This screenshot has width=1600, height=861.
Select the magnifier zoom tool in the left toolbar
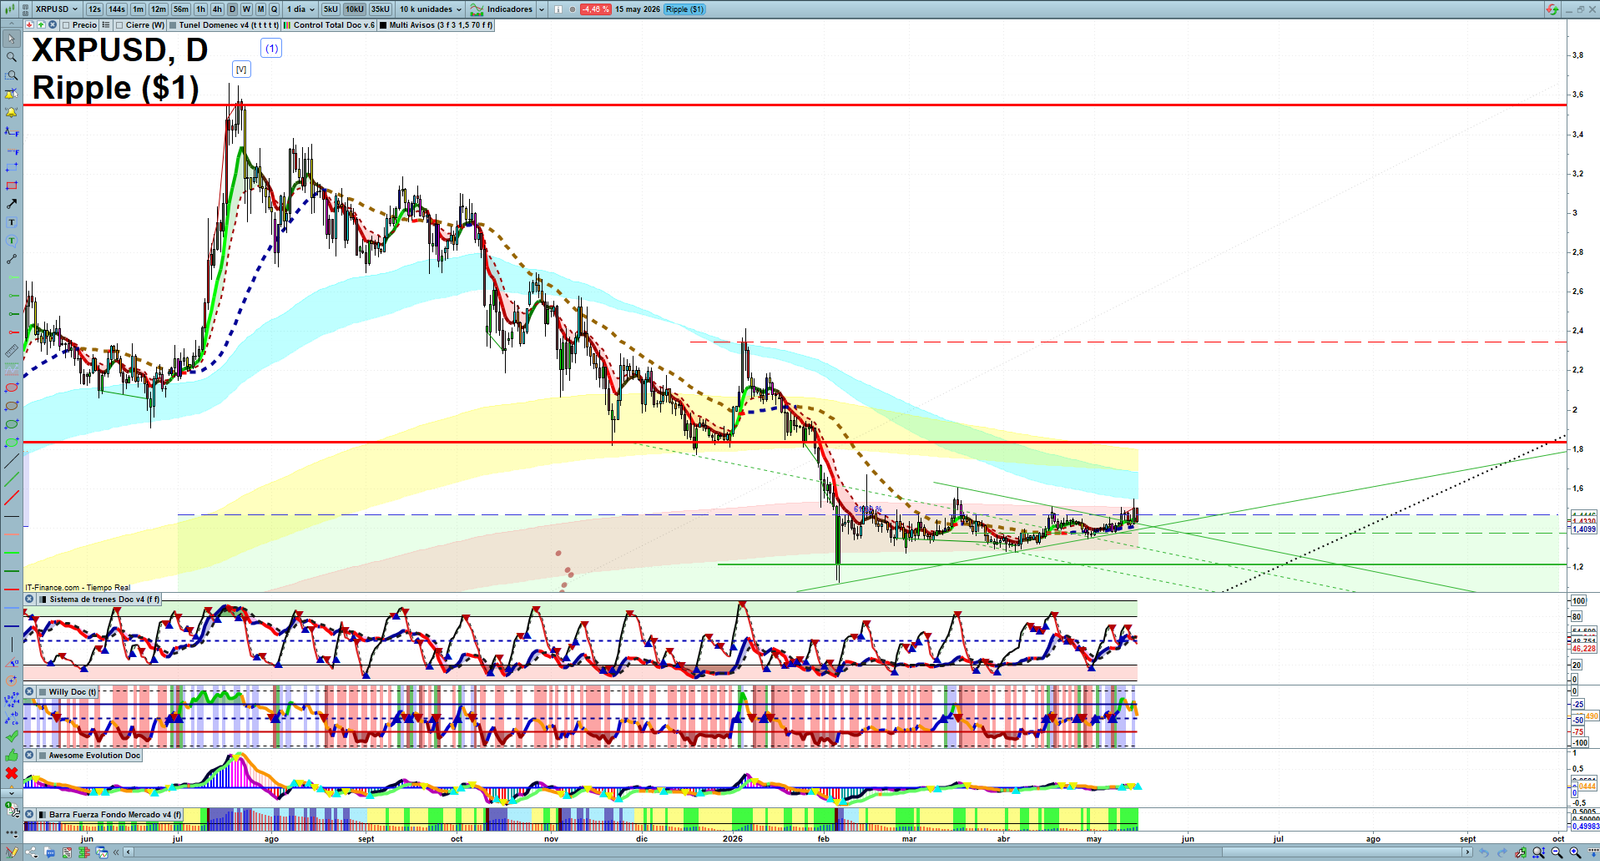point(12,57)
